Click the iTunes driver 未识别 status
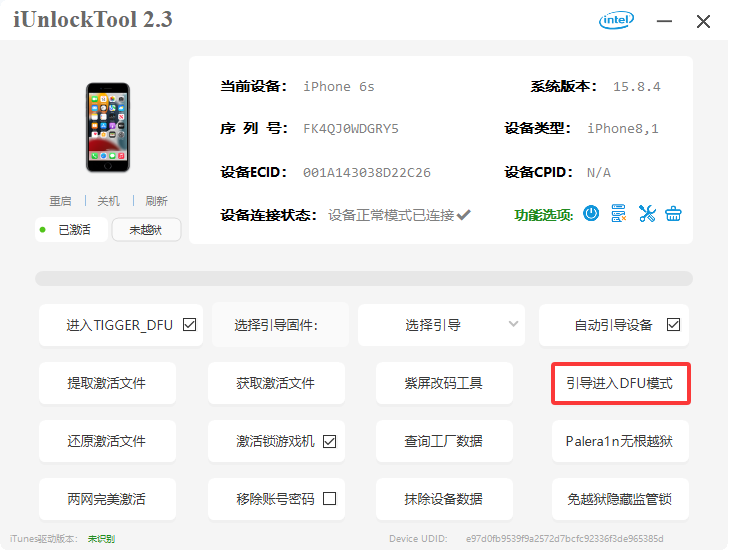This screenshot has width=729, height=551. pos(101,538)
